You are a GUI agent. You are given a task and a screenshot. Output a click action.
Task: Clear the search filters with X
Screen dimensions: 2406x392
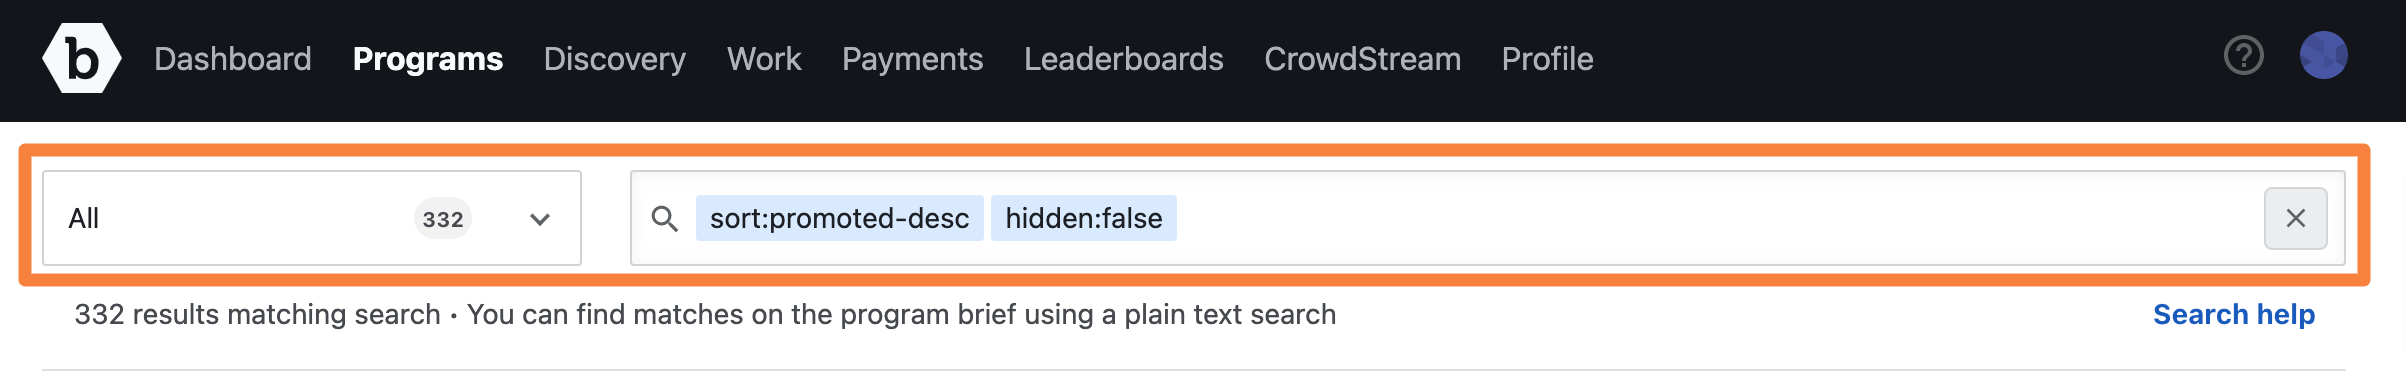tap(2295, 218)
